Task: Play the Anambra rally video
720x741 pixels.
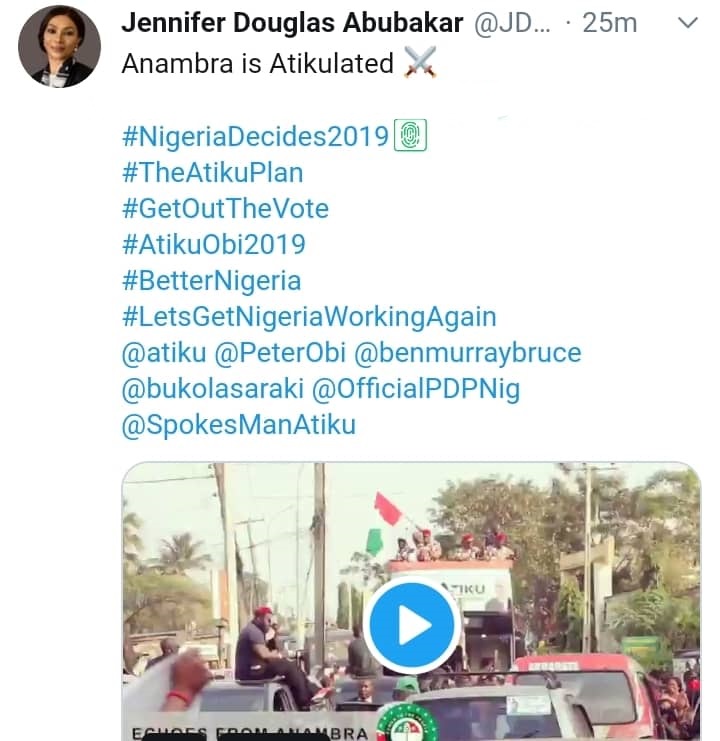Action: pyautogui.click(x=411, y=625)
